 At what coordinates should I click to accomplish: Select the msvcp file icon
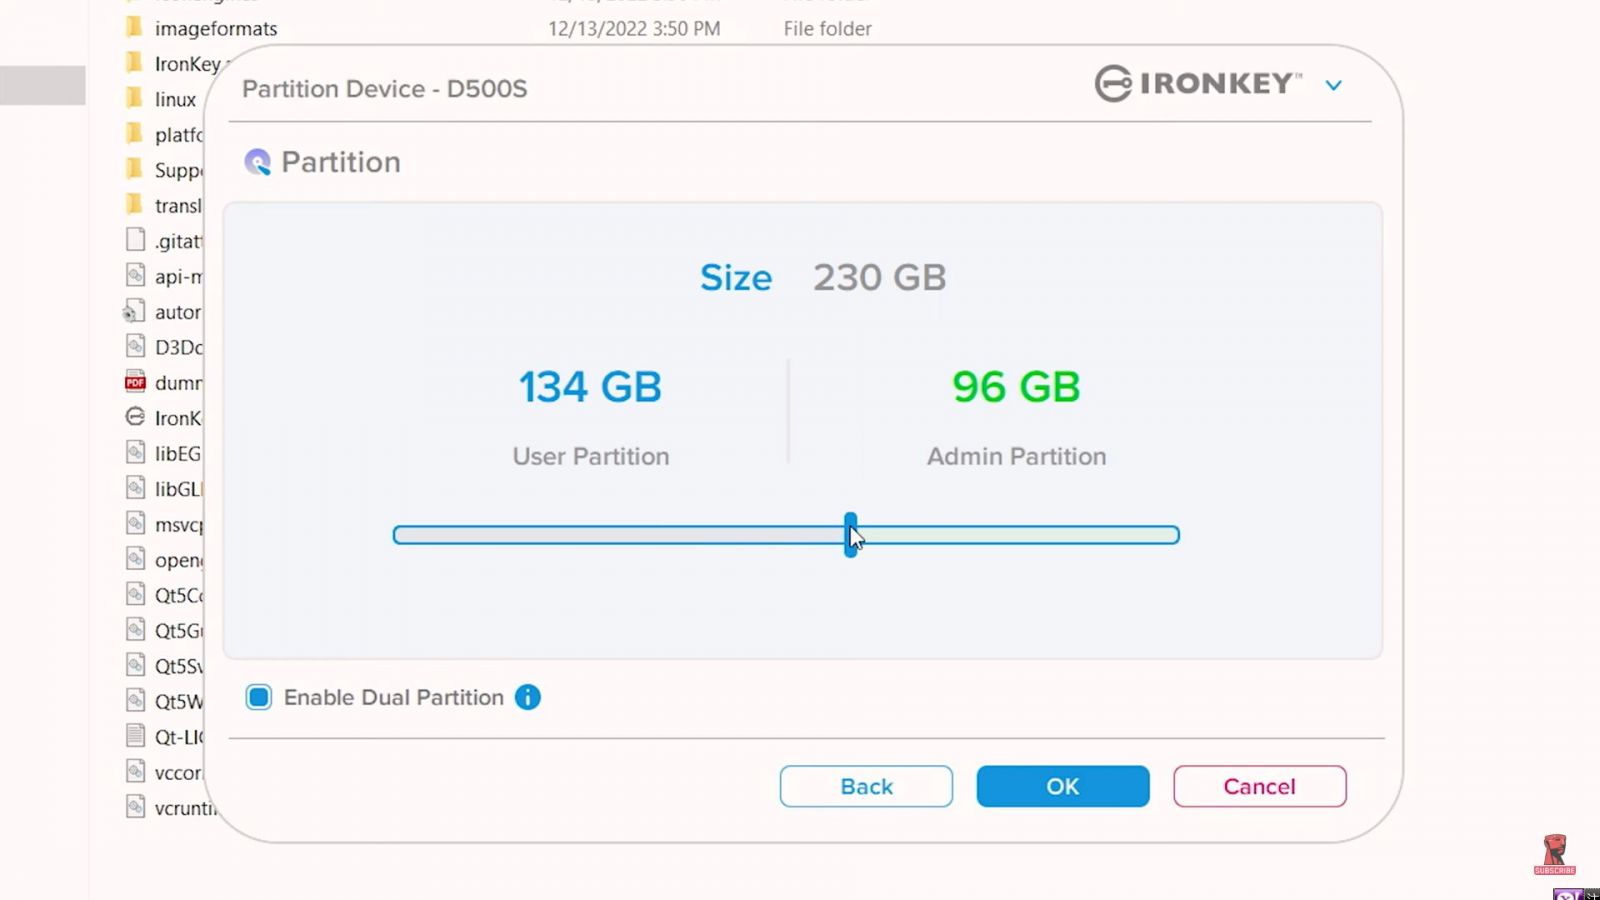[x=135, y=523]
